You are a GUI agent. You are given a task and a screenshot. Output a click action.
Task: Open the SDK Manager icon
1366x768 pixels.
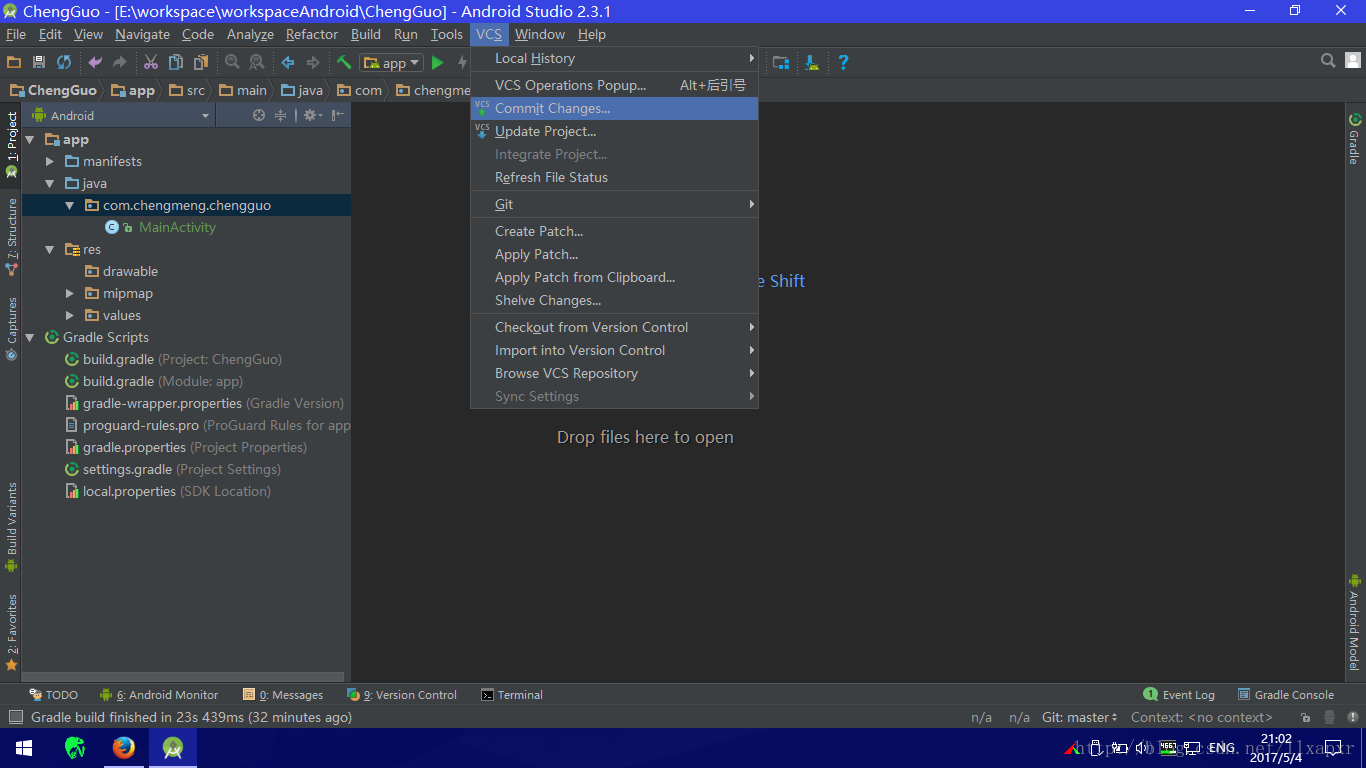(812, 62)
